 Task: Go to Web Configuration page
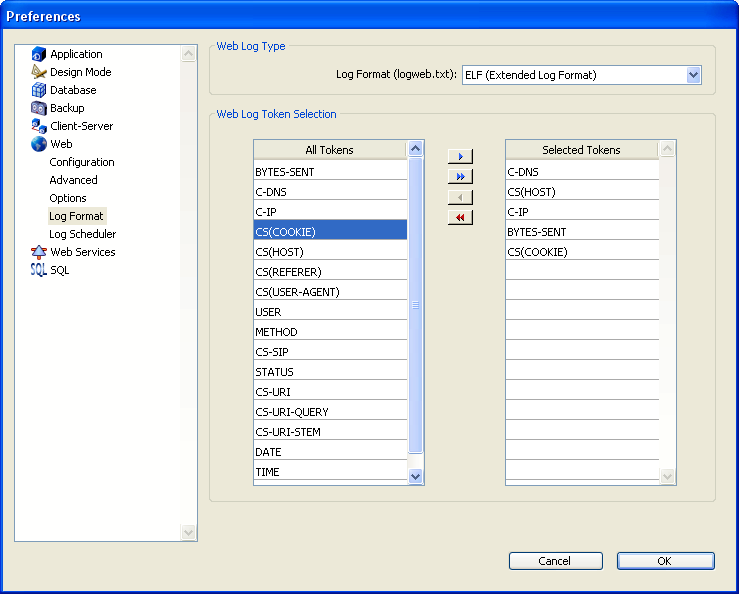pos(82,162)
